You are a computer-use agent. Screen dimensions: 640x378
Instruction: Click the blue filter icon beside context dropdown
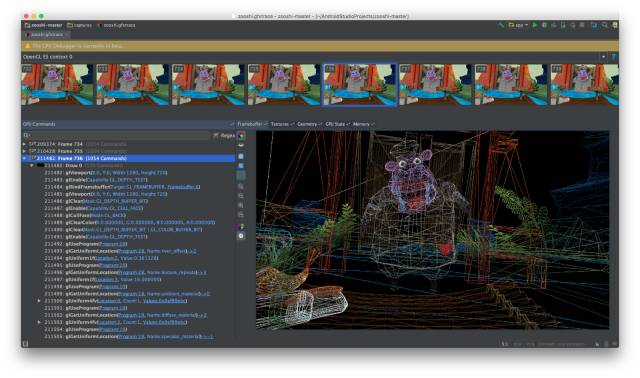pos(613,57)
